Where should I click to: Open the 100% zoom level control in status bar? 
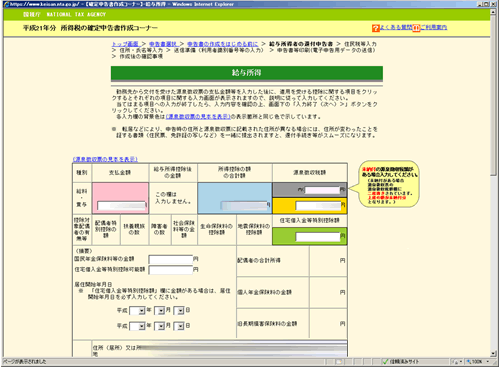[x=478, y=362]
